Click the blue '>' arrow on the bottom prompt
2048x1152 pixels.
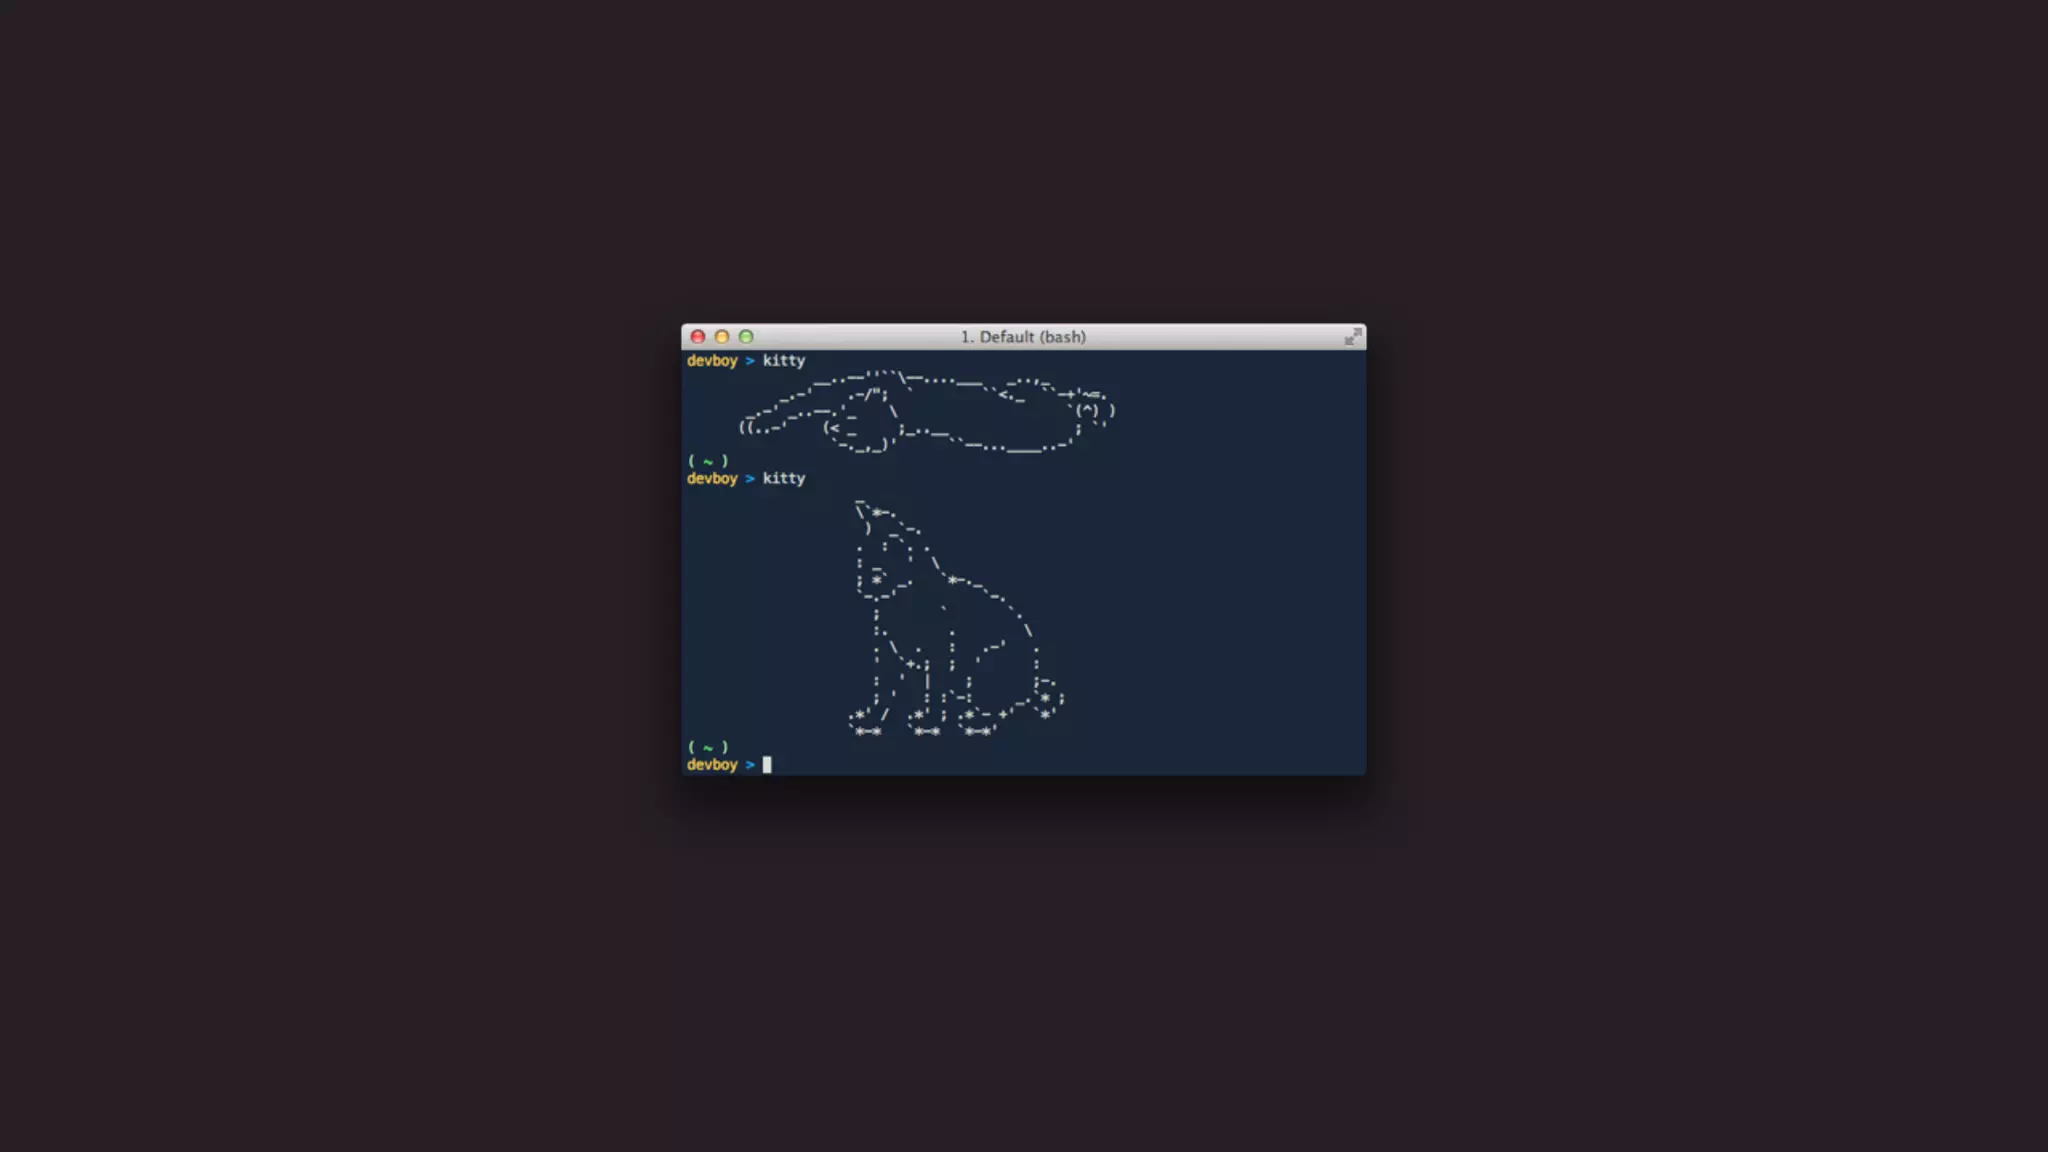[749, 765]
